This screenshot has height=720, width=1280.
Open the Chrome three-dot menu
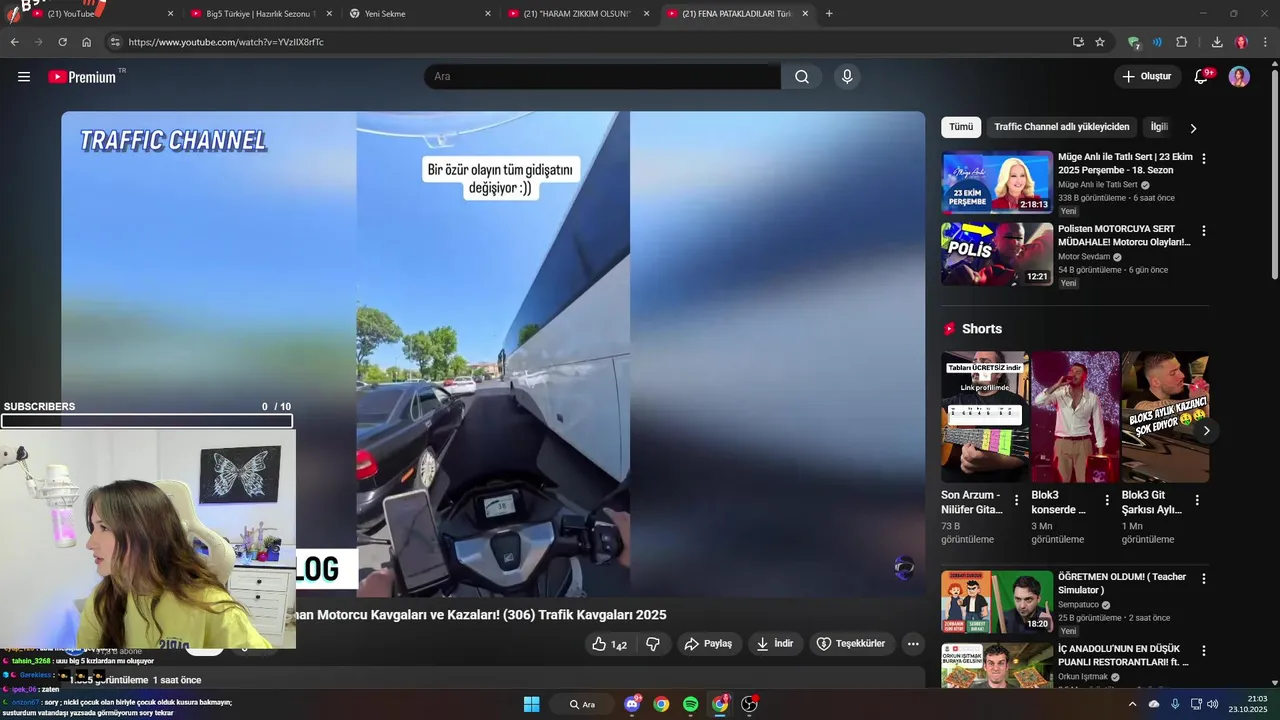[1266, 42]
